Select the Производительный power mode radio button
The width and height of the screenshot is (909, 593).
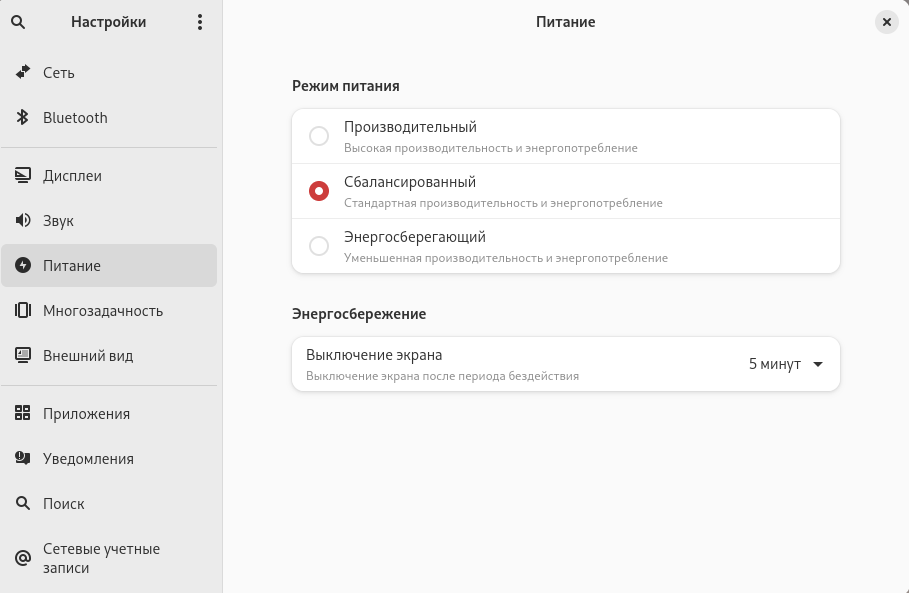click(319, 136)
